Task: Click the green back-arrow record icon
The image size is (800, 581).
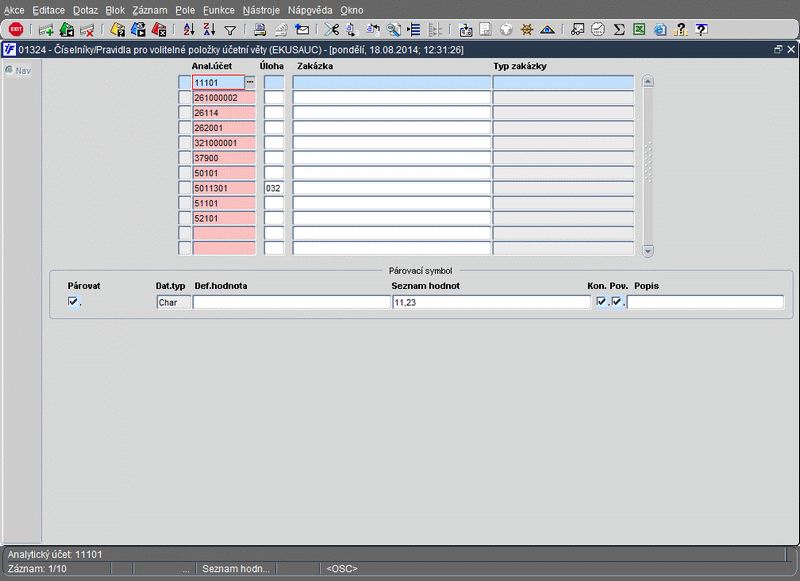Action: coord(67,30)
